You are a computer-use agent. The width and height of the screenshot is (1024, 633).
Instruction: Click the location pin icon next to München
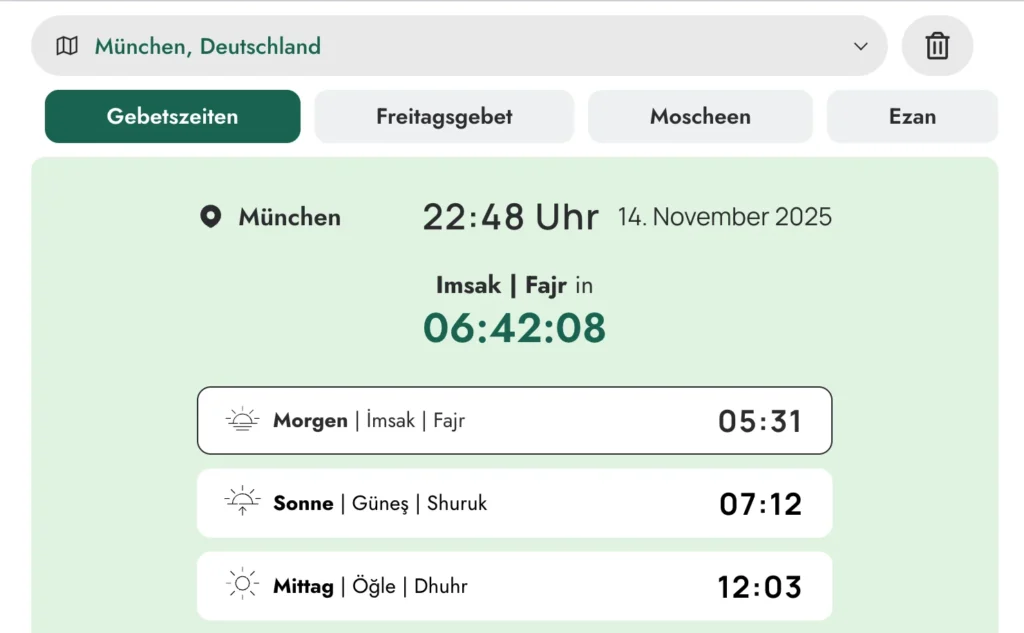[210, 217]
